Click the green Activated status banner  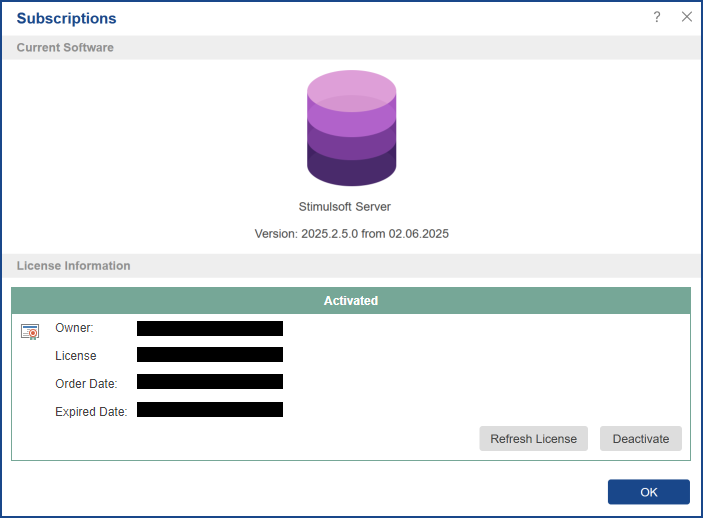click(351, 300)
